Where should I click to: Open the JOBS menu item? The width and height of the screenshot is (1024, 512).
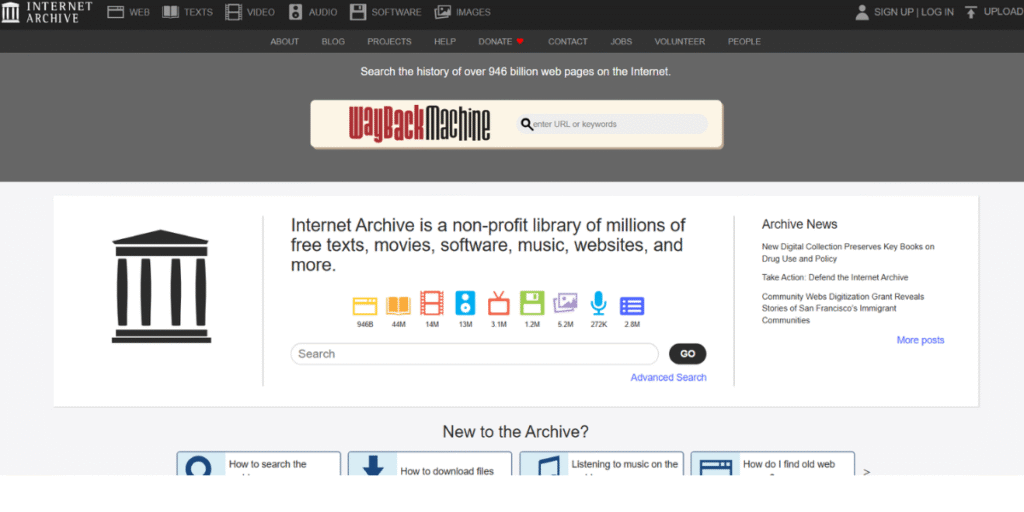point(621,41)
